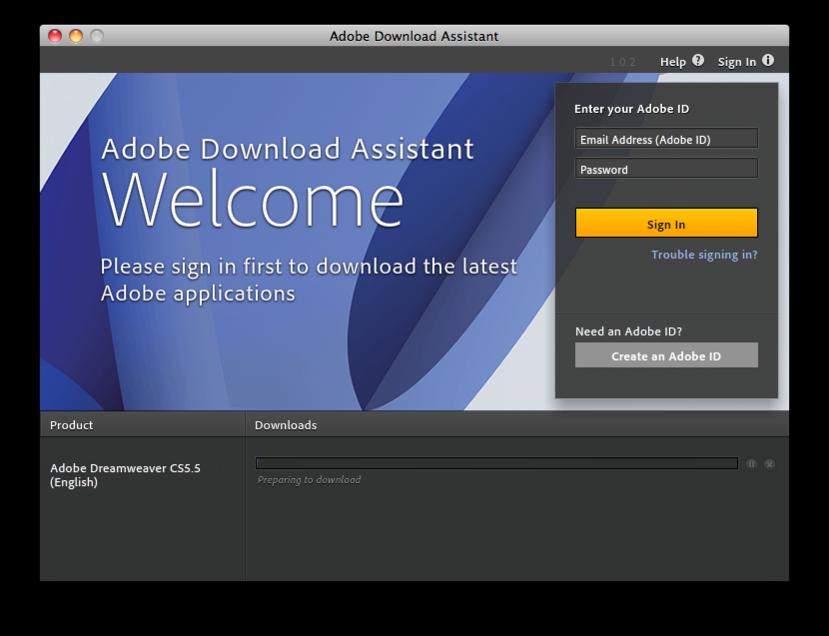The image size is (829, 636).
Task: Close the Adobe Download Assistant window
Action: [55, 36]
